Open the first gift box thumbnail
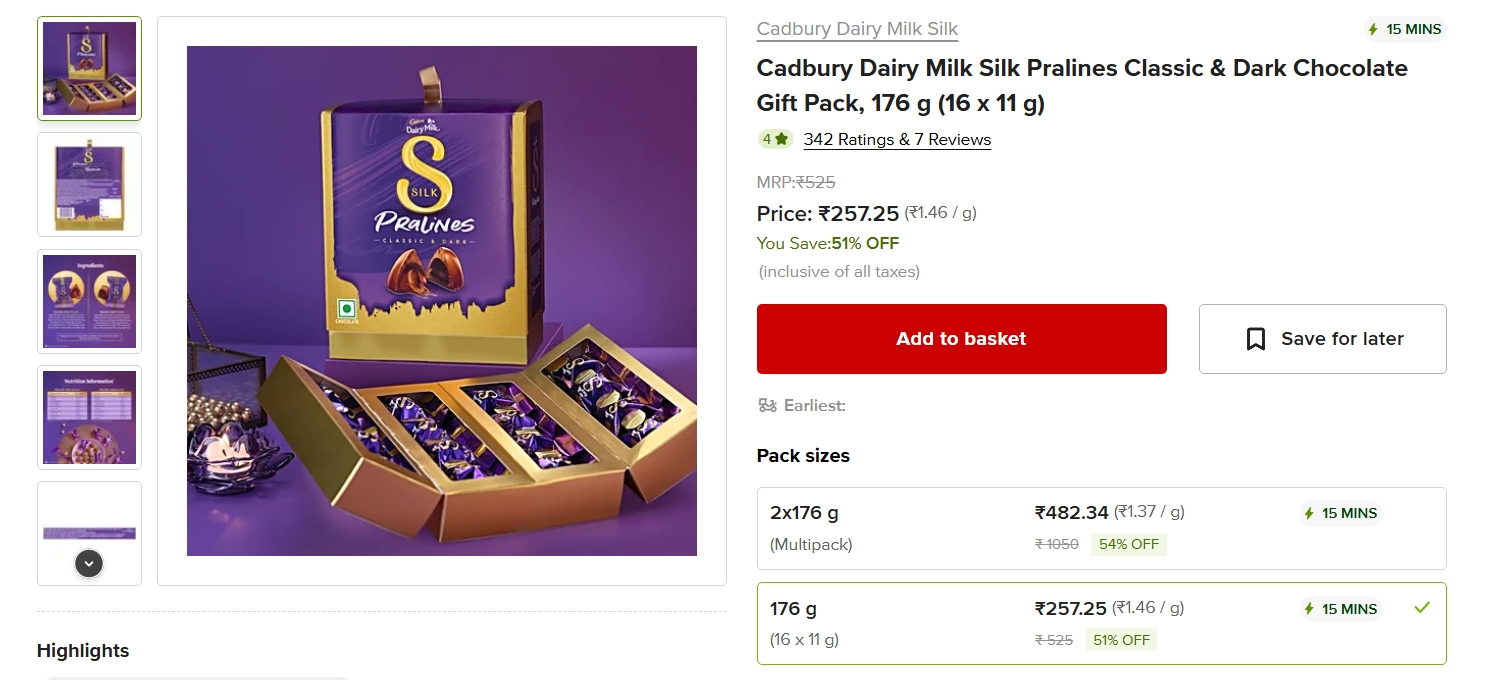The image size is (1487, 680). (89, 68)
